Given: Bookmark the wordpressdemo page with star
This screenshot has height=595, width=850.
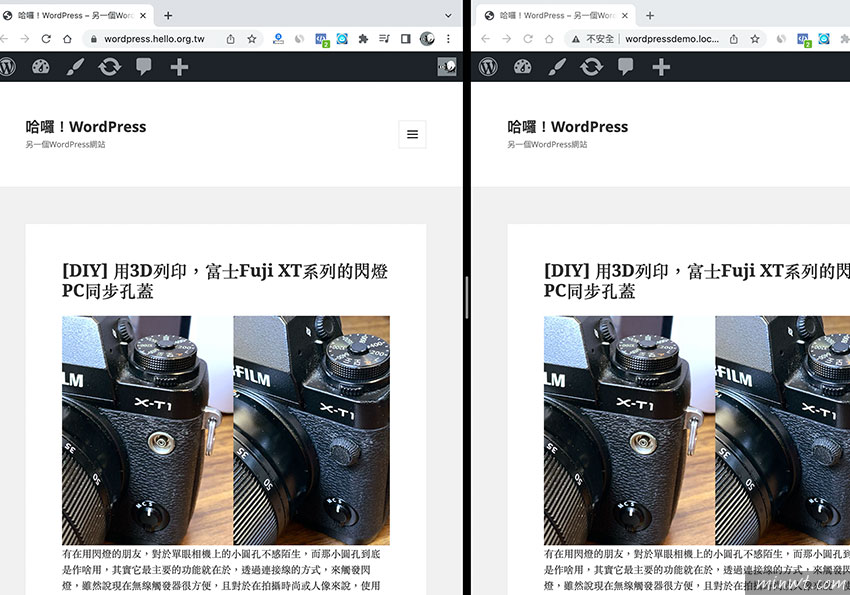Looking at the screenshot, I should pyautogui.click(x=755, y=38).
